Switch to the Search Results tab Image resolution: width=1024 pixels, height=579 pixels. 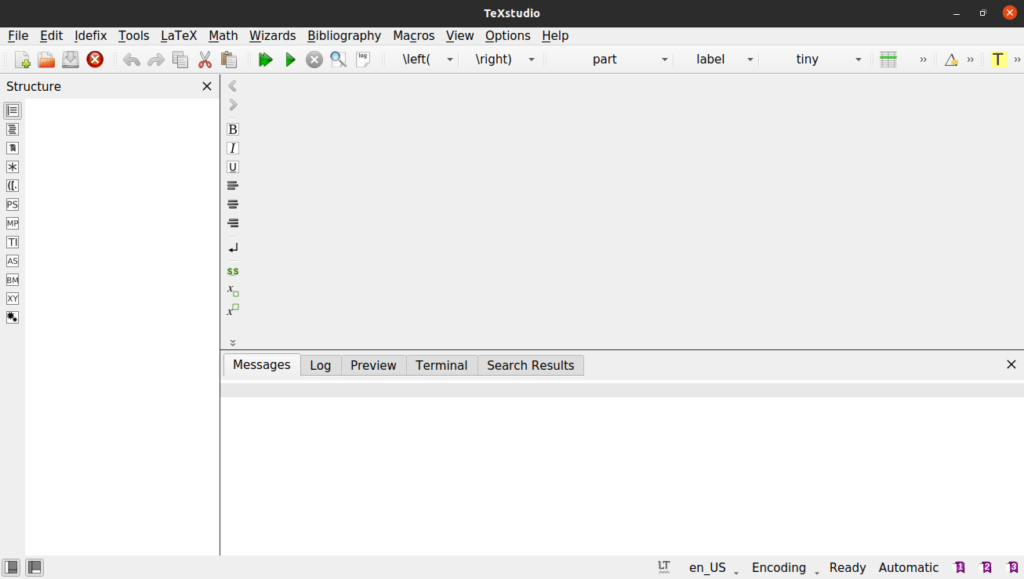point(530,366)
